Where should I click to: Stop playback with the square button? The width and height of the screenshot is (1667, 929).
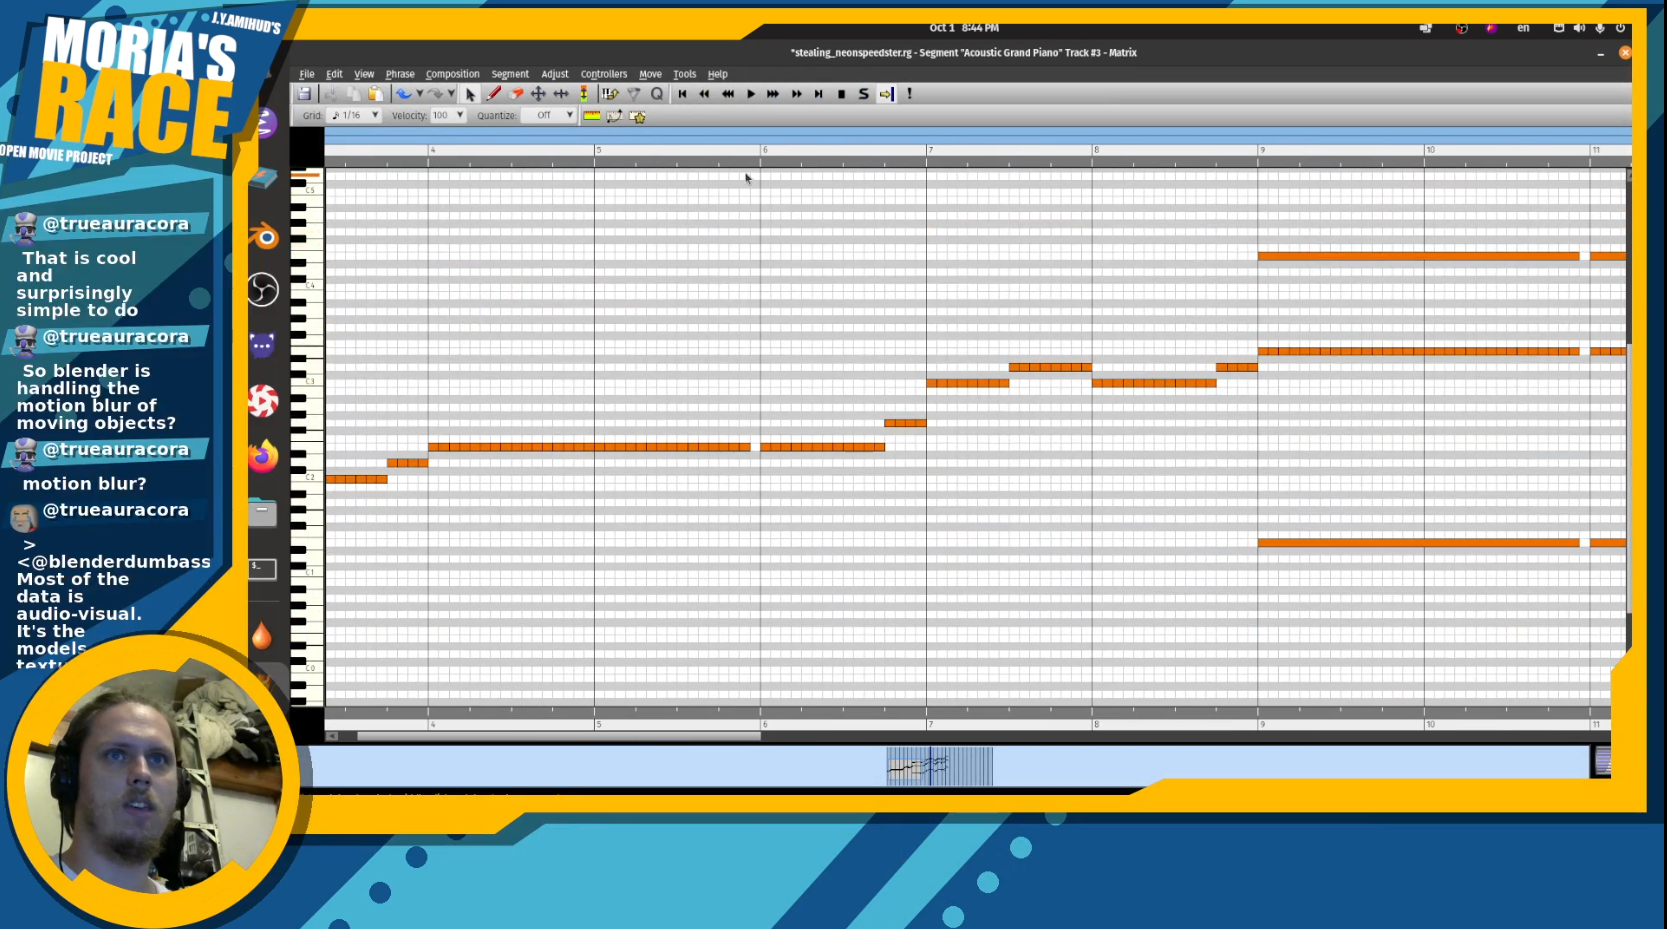pos(841,94)
